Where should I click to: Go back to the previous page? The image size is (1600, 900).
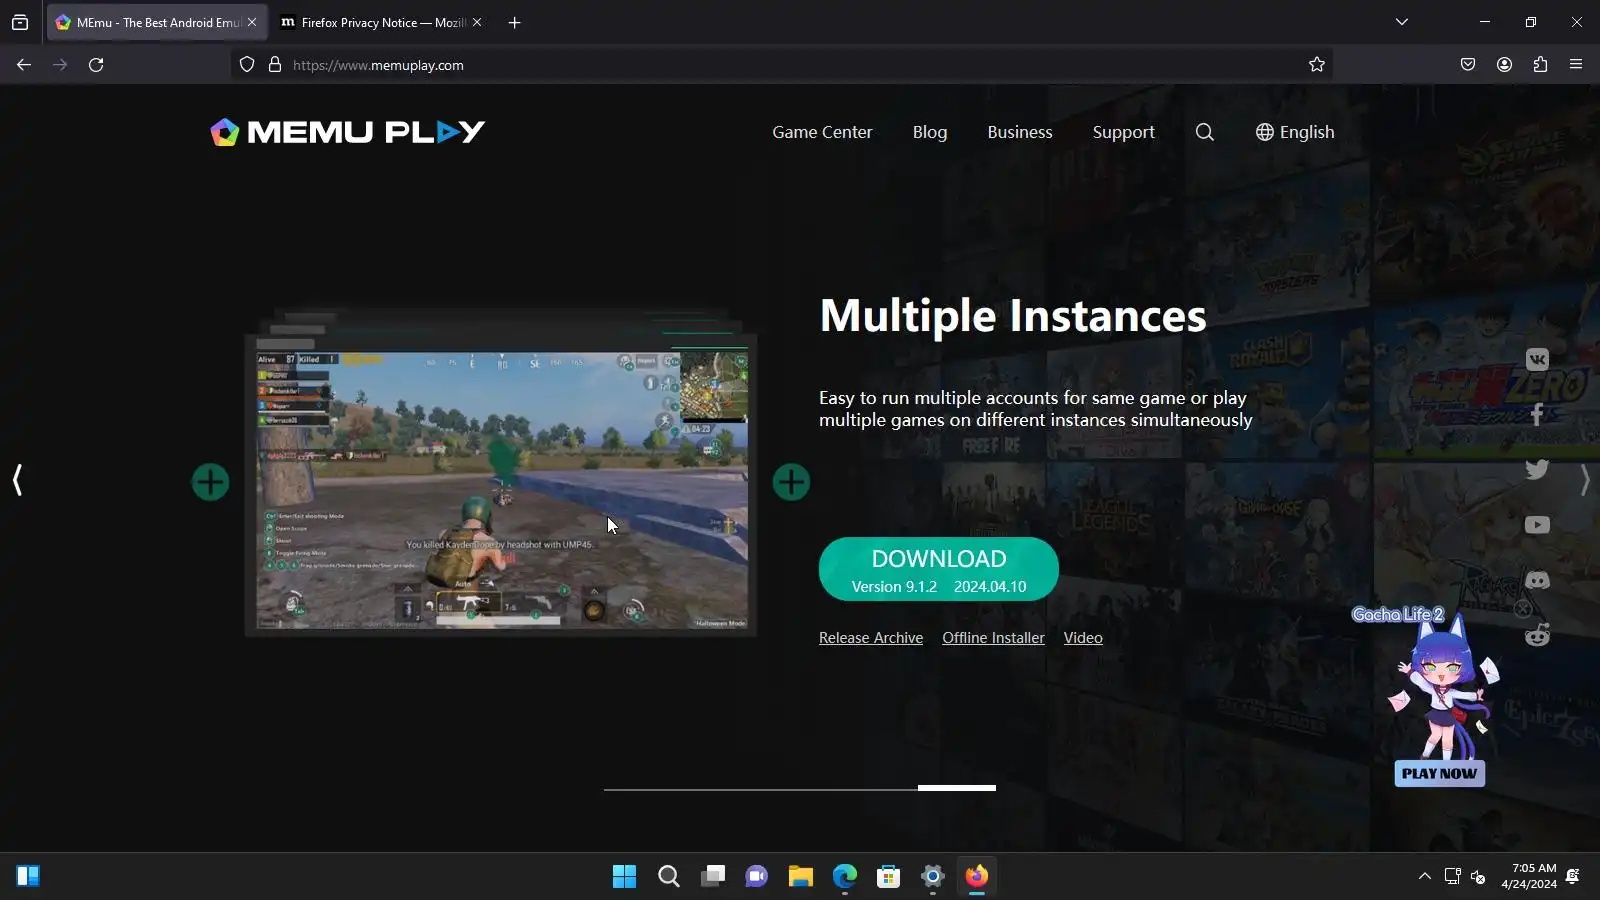(24, 65)
